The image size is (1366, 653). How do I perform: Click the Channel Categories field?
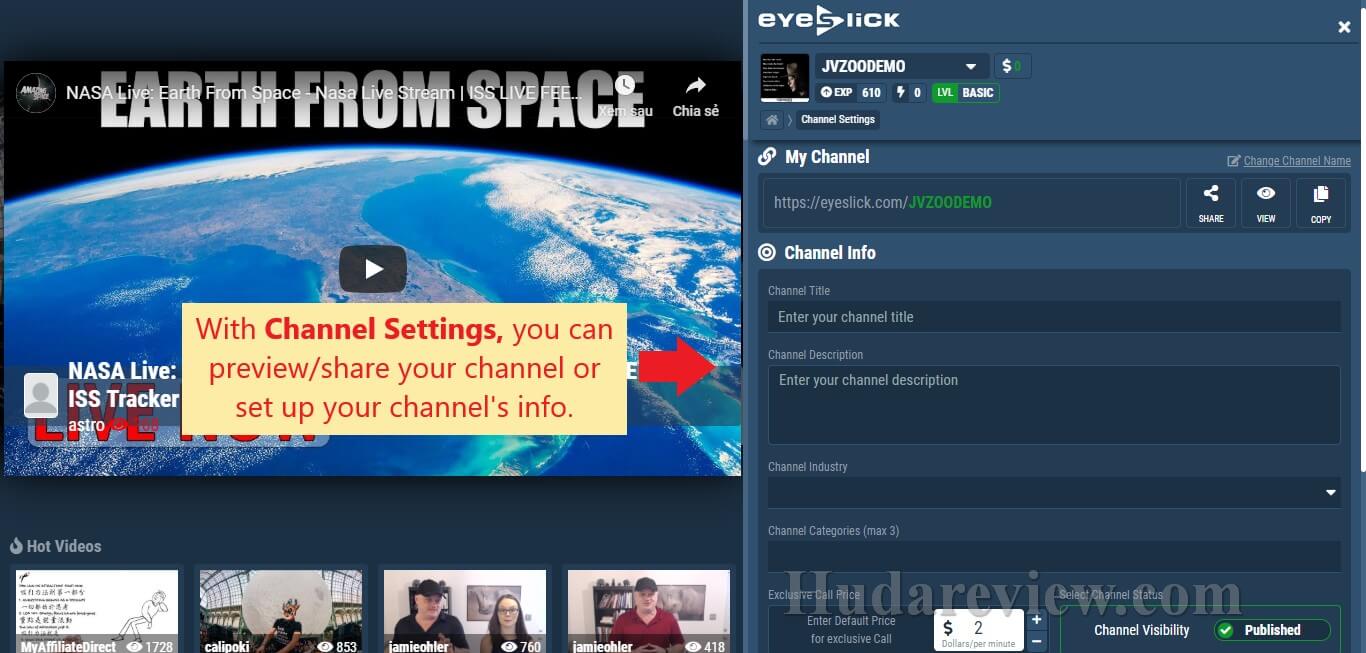(x=1054, y=557)
